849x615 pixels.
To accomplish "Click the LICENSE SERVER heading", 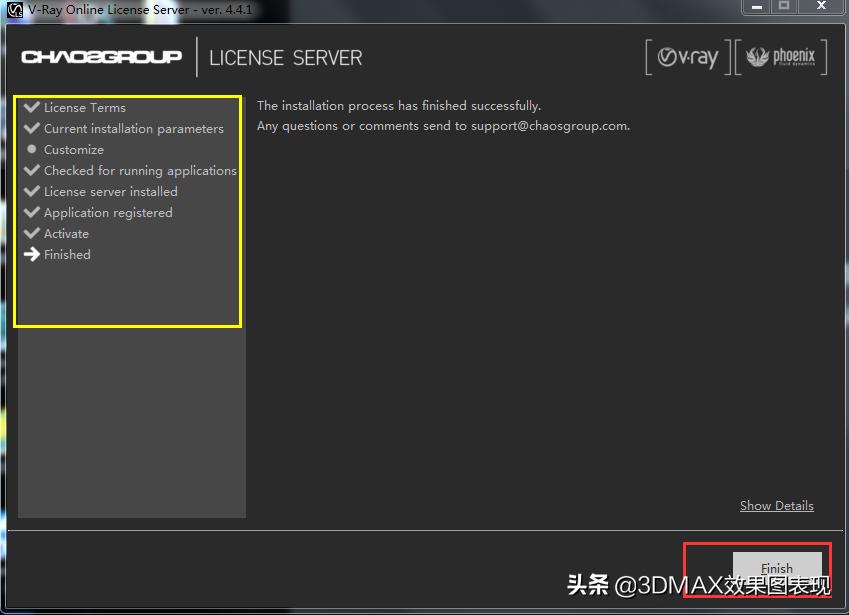I will coord(285,58).
